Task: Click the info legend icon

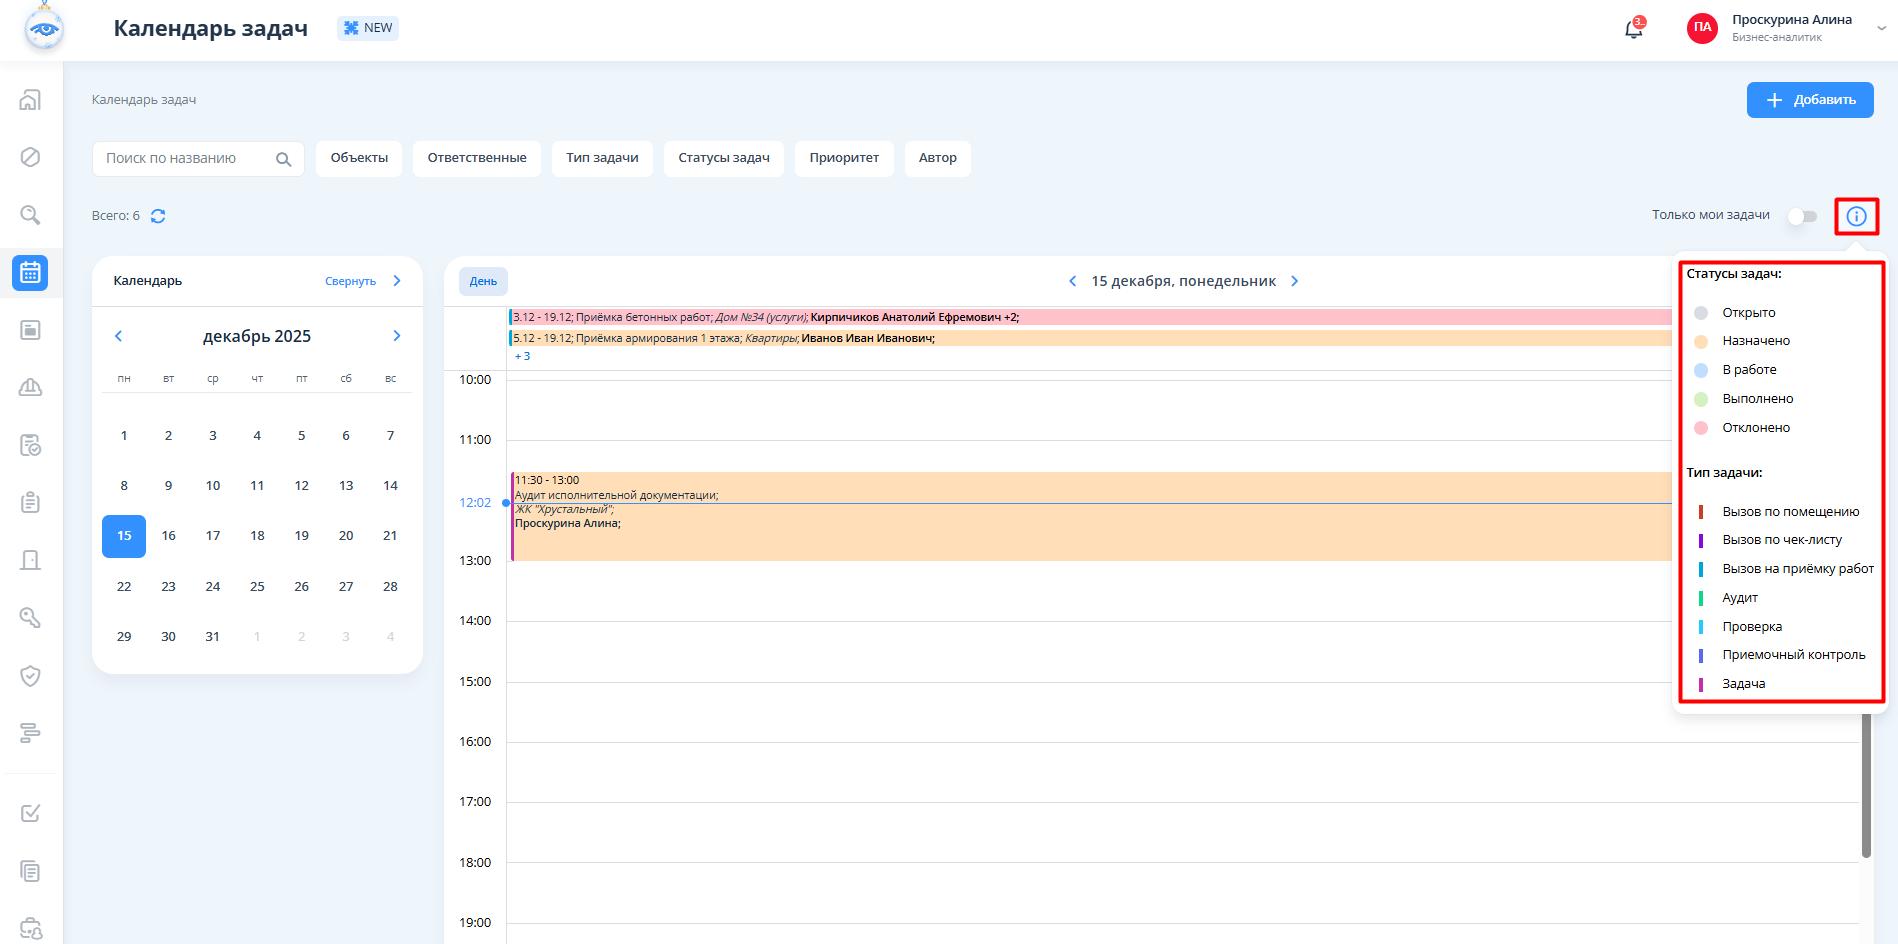Action: point(1856,216)
